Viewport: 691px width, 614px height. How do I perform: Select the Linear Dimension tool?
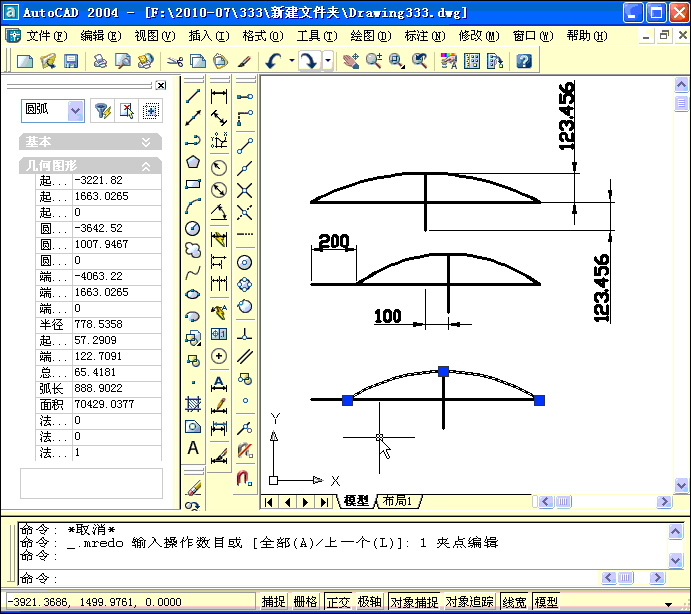pos(219,96)
